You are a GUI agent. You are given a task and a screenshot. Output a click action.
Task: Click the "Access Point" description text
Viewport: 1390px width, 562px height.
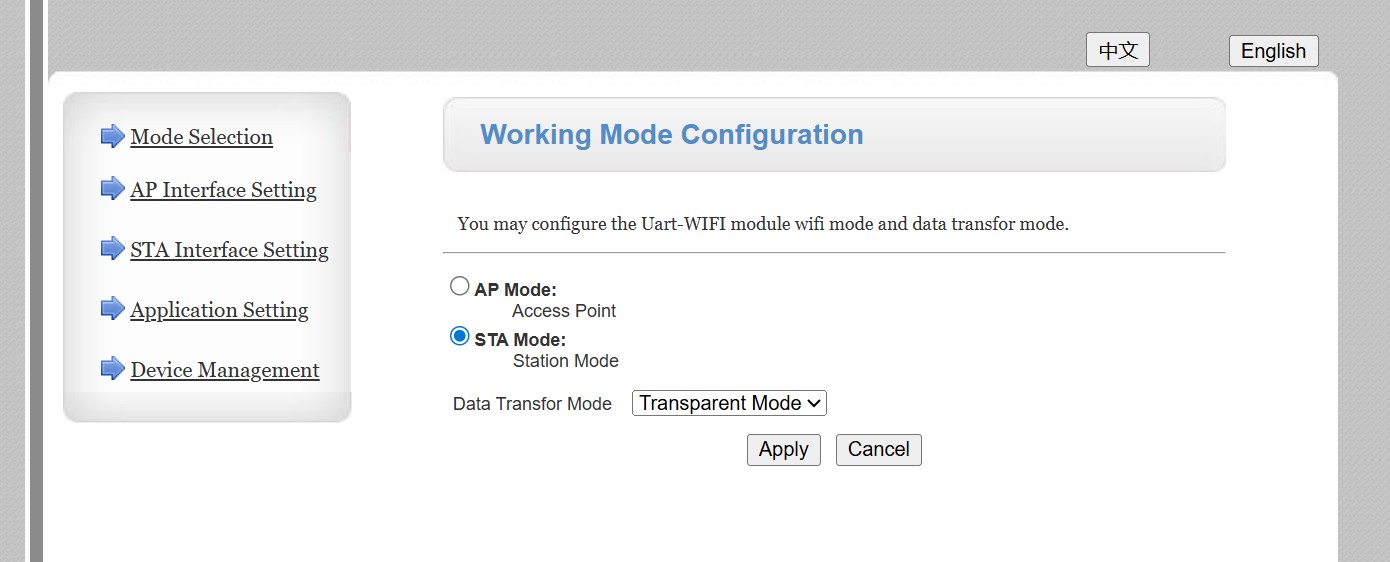[564, 311]
